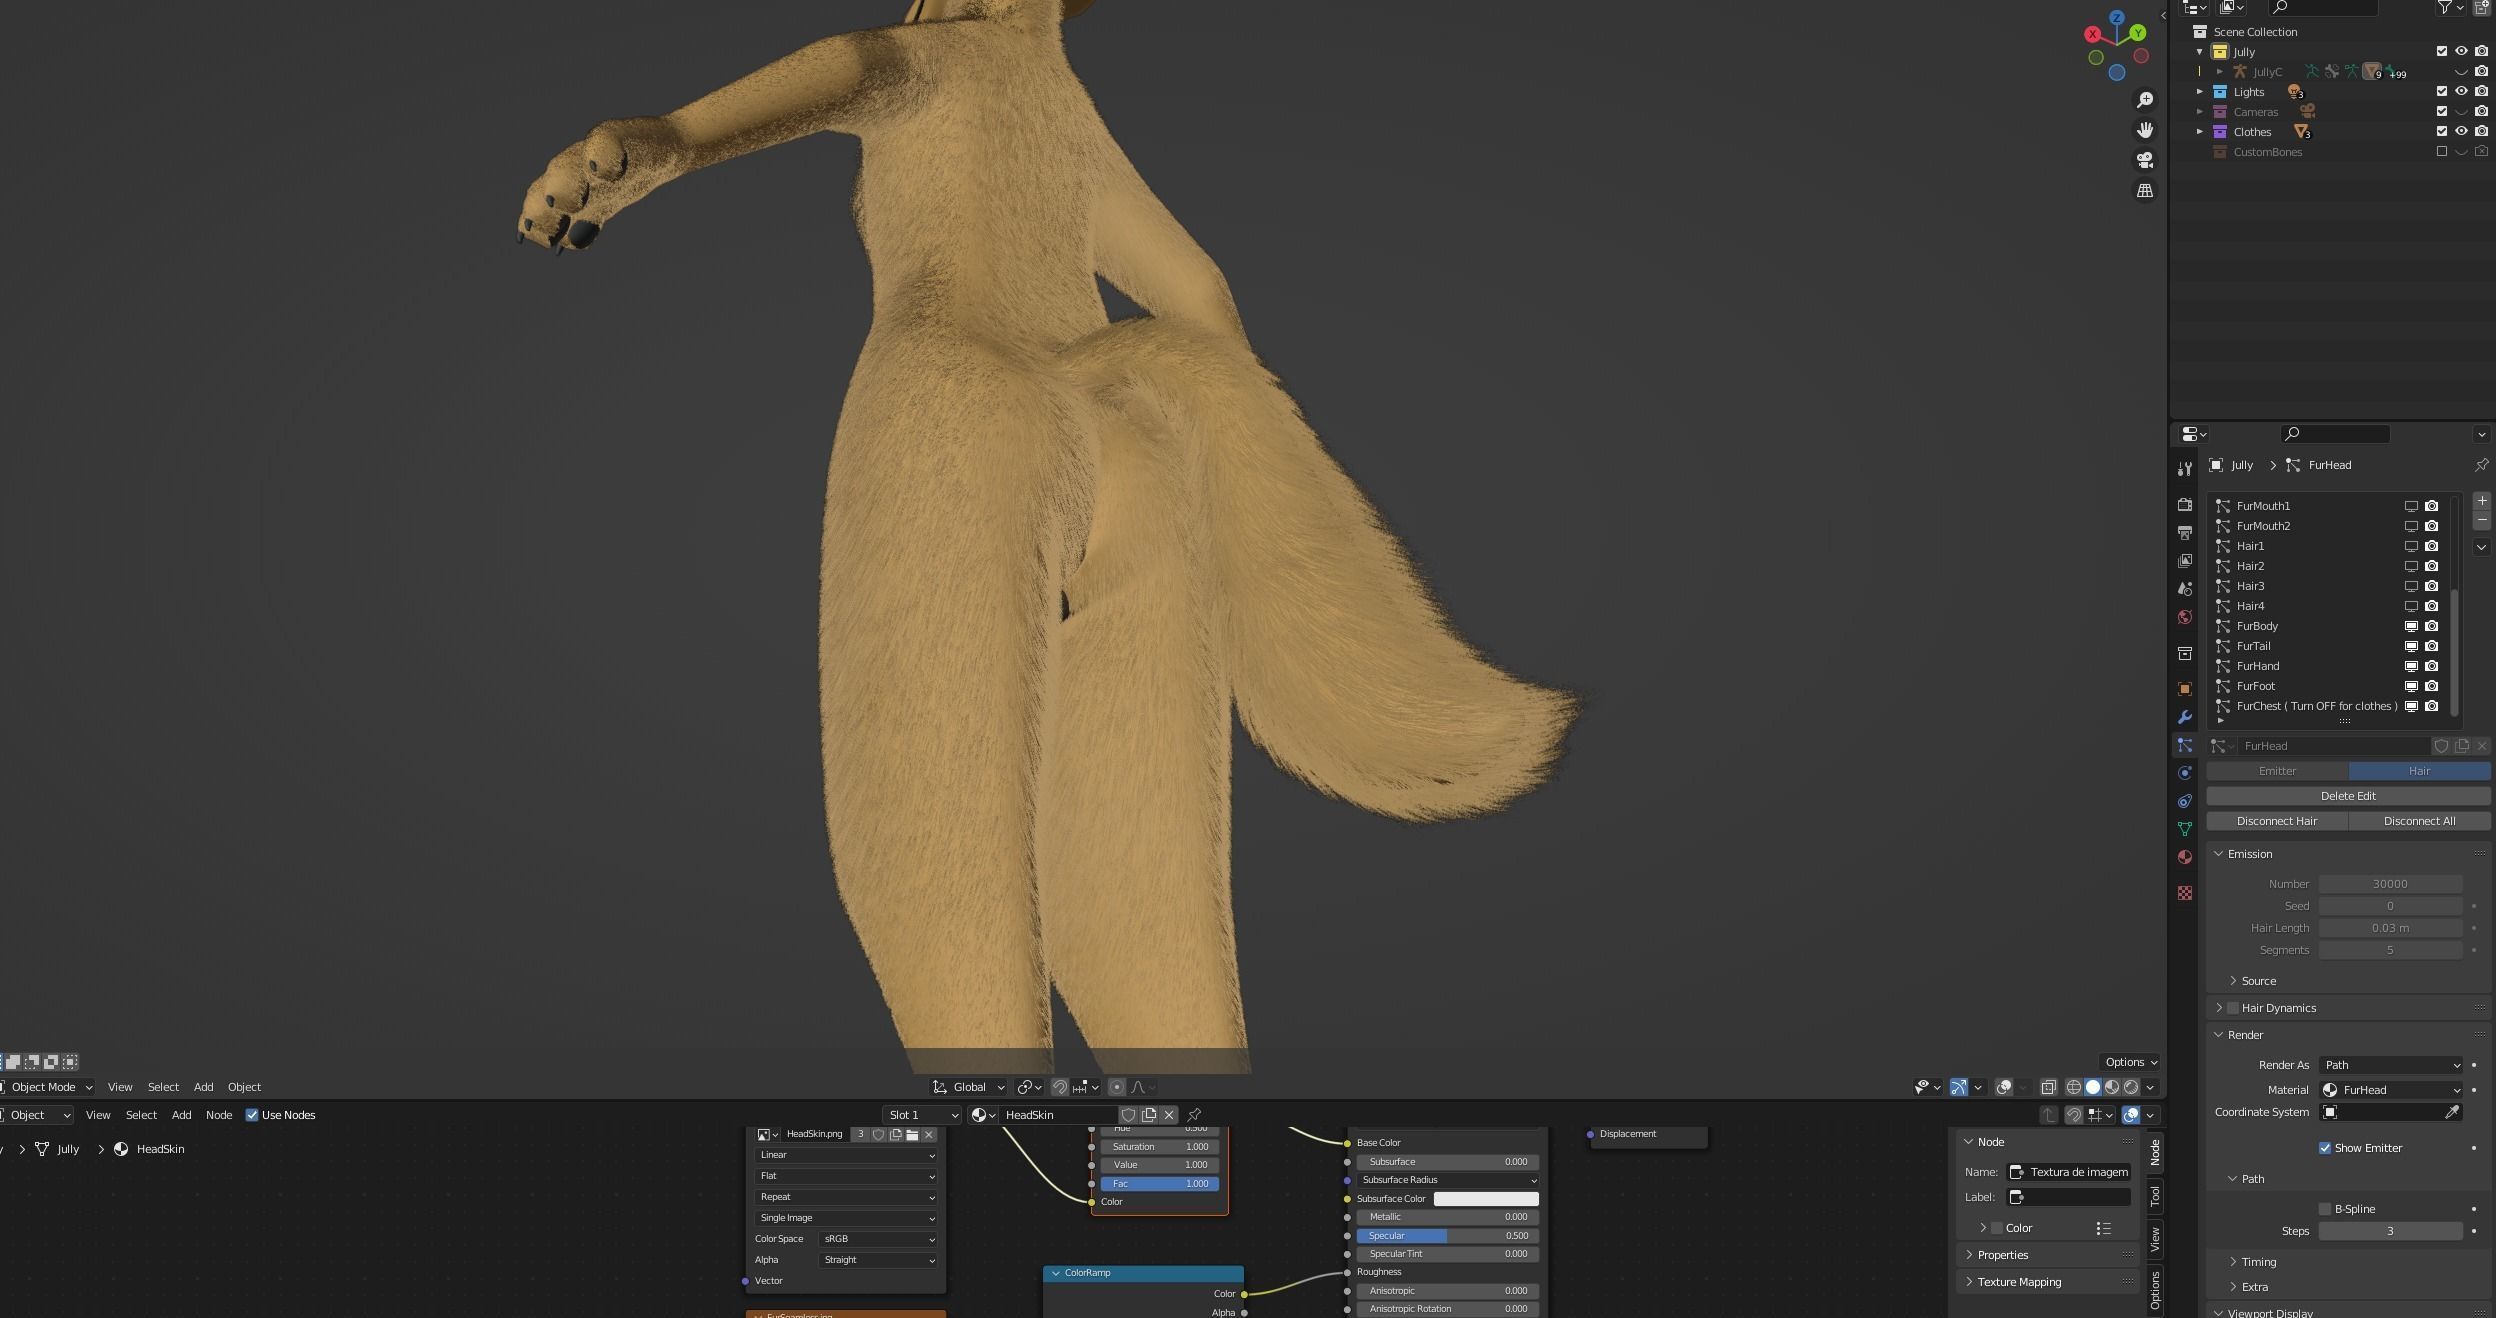
Task: Toggle Show Emitter checkbox
Action: [x=2325, y=1148]
